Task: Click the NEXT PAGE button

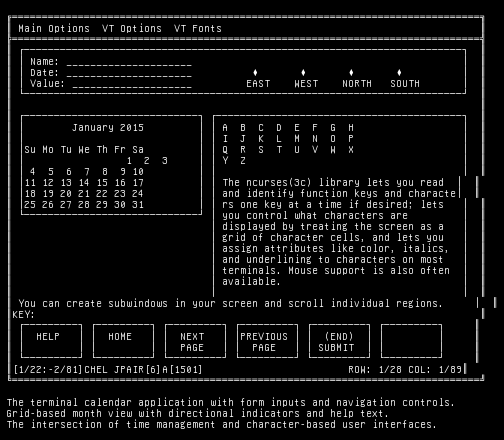Action: click(195, 341)
